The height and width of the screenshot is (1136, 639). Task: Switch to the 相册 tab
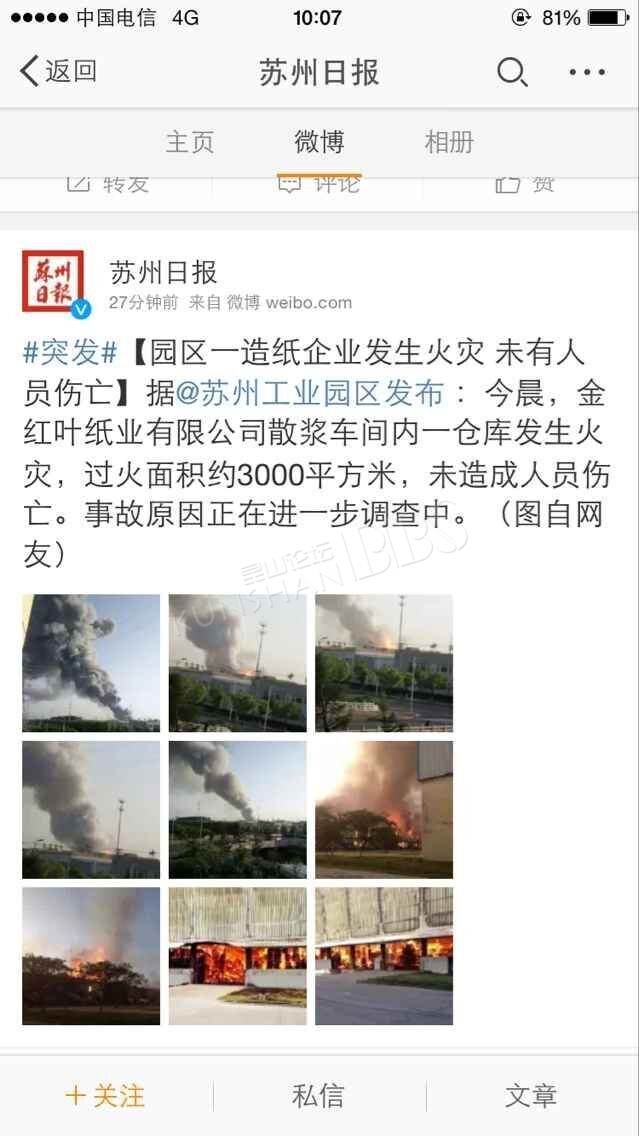448,141
